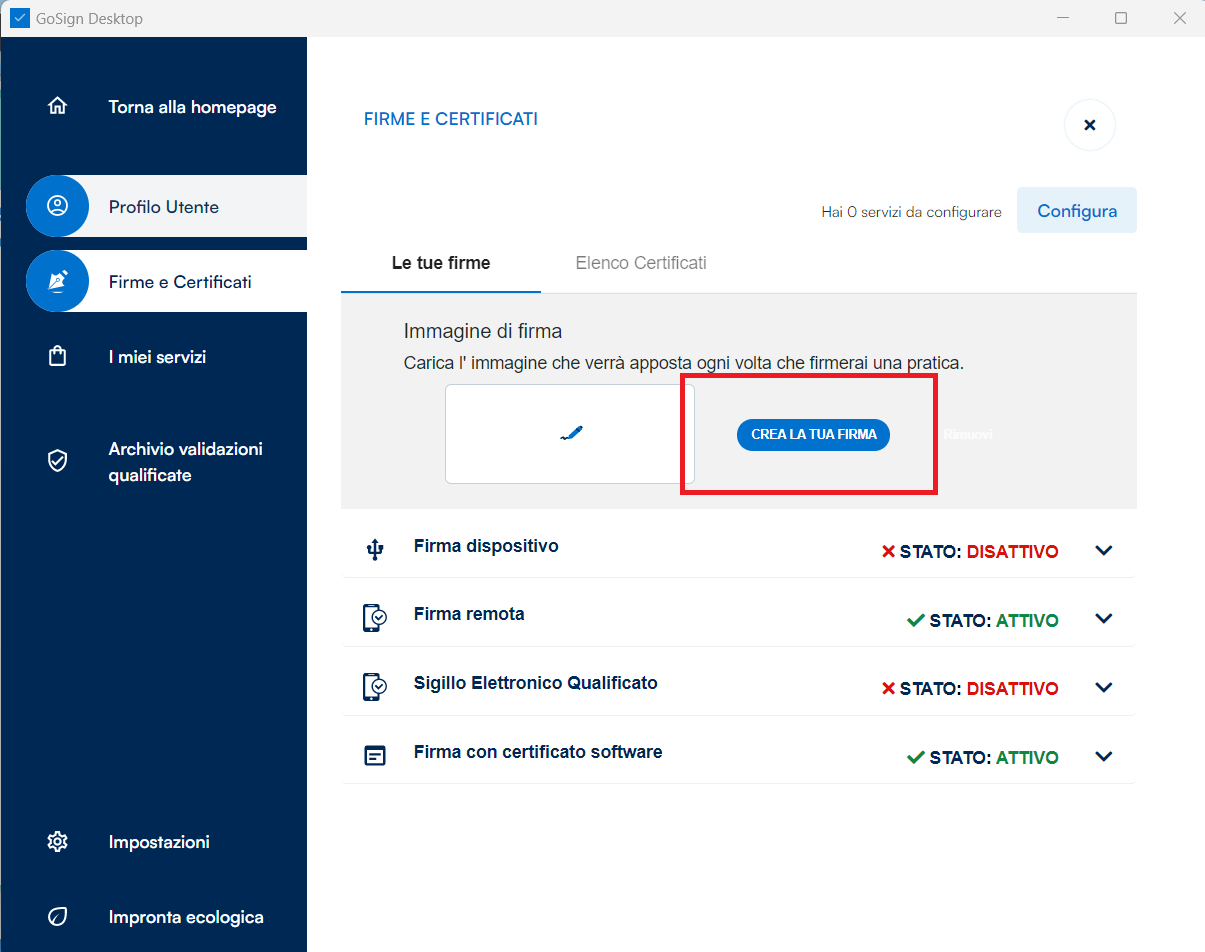This screenshot has height=952, width=1205.
Task: Switch to the Elenco Certificati tab
Action: click(x=641, y=264)
